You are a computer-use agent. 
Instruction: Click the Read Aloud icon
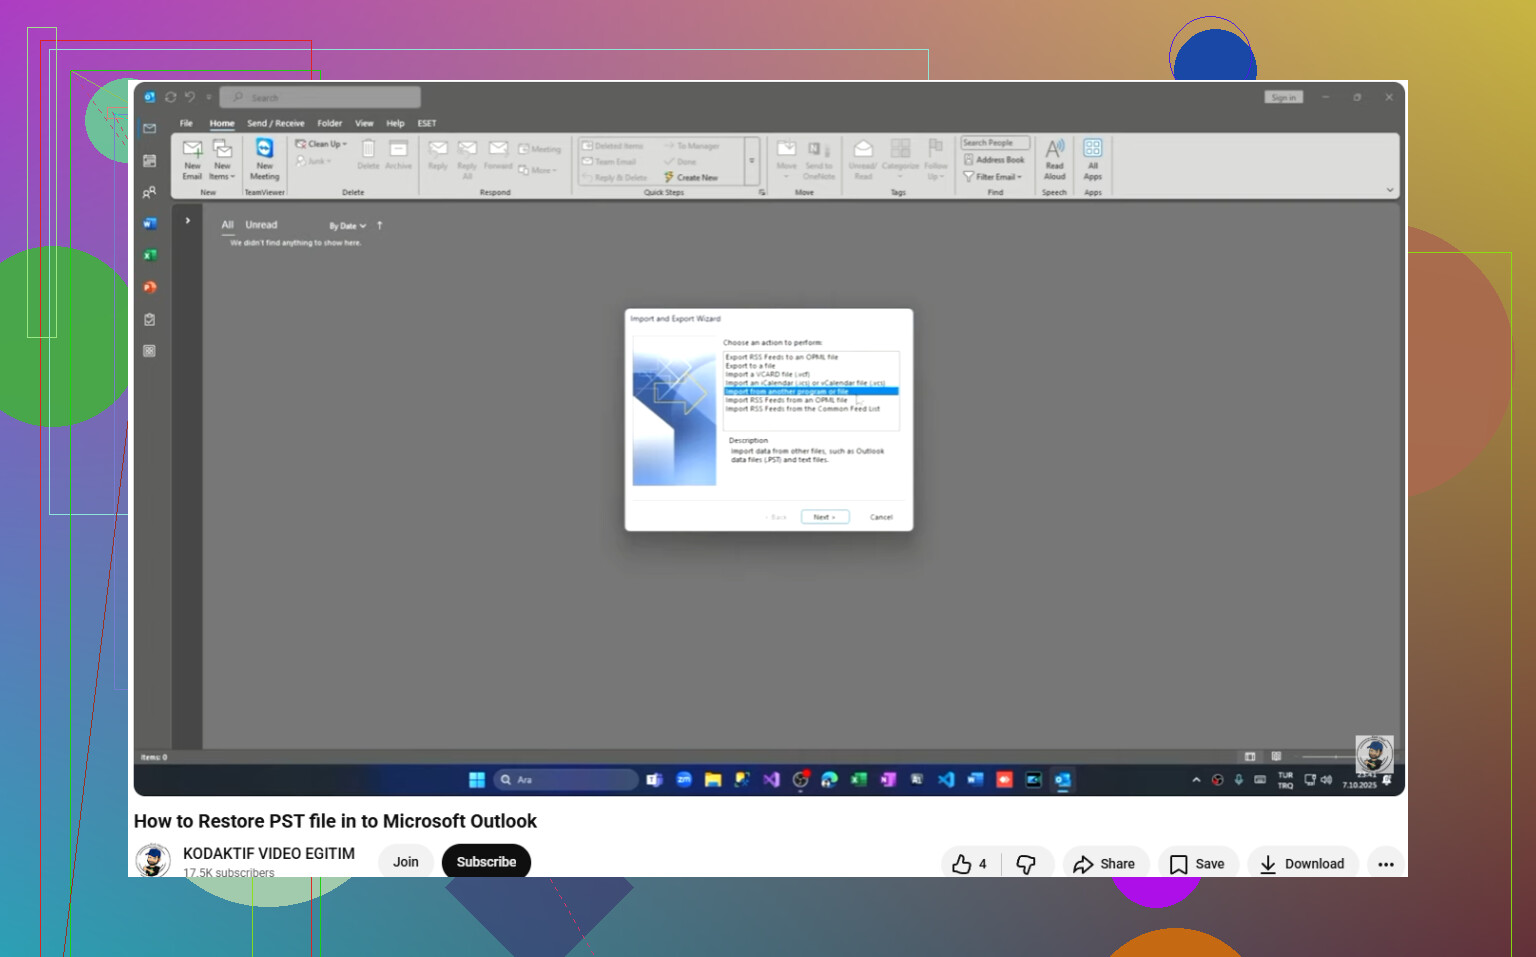[x=1055, y=159]
